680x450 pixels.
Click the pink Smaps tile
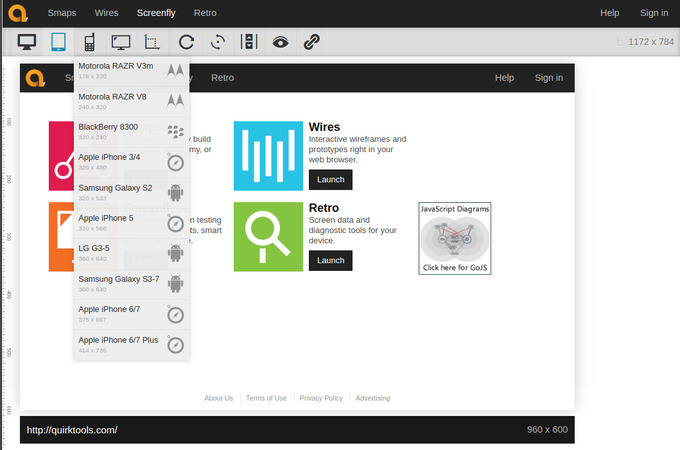(61, 156)
